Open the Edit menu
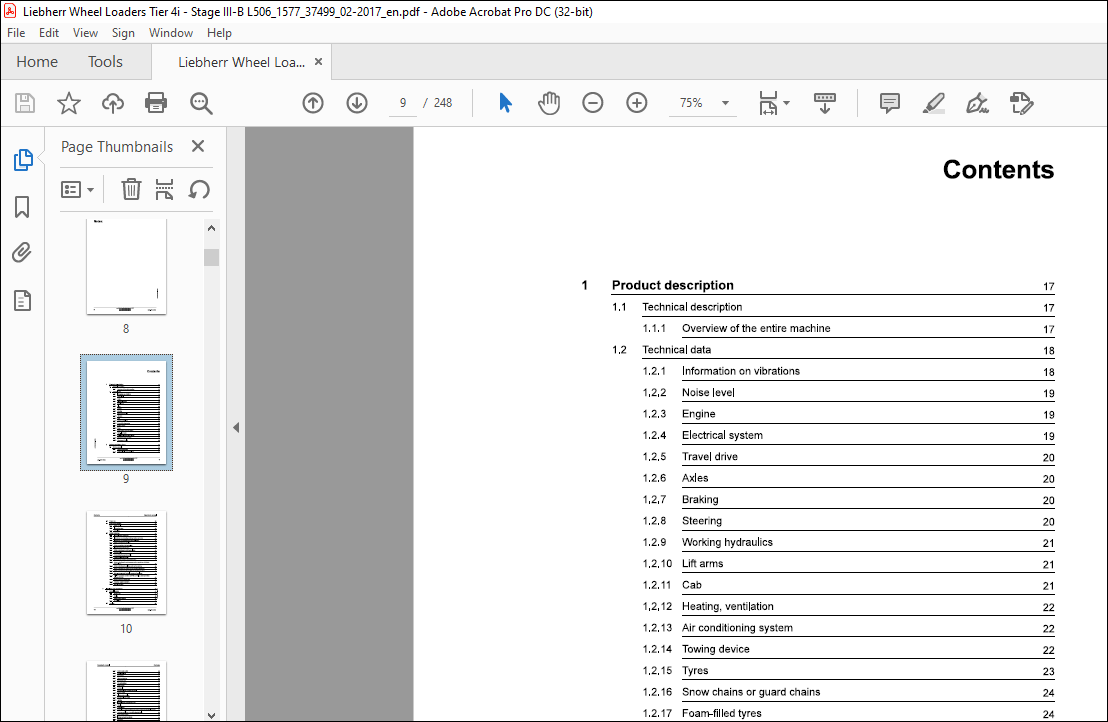Viewport: 1108px width, 722px height. 49,32
